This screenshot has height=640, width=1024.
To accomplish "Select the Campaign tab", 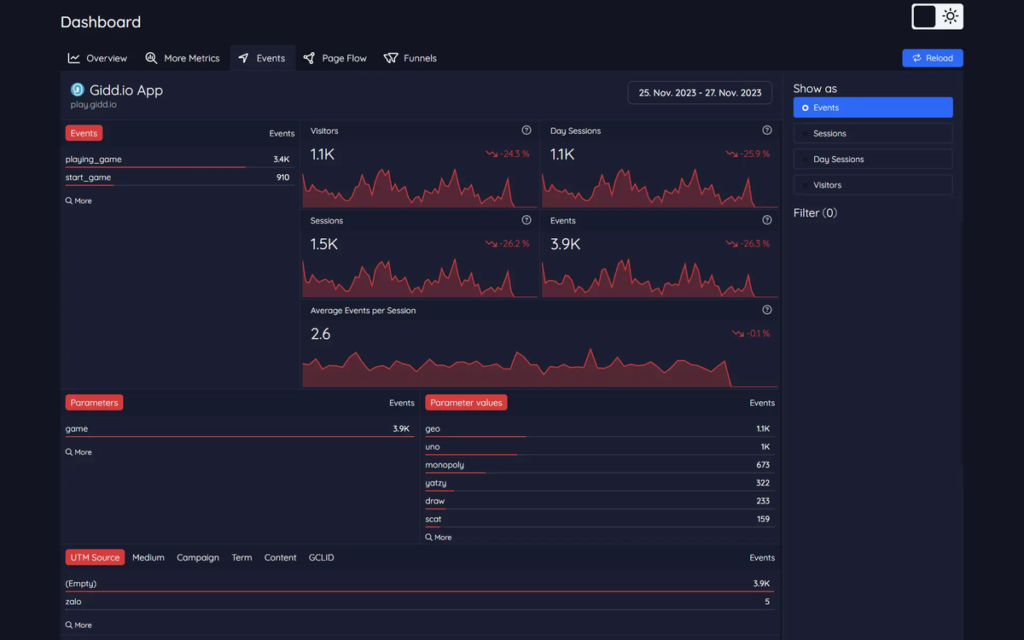I will pyautogui.click(x=198, y=557).
